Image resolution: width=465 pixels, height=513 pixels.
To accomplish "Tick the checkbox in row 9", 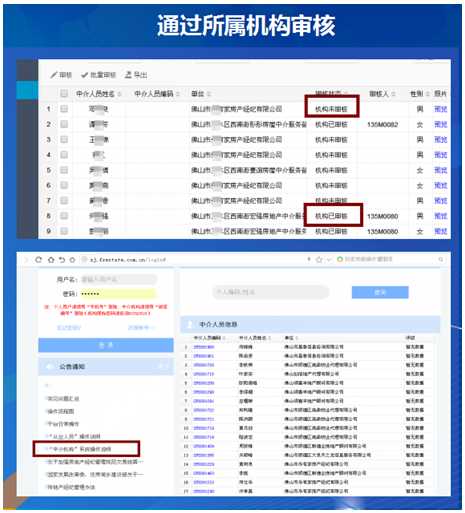I will (64, 231).
